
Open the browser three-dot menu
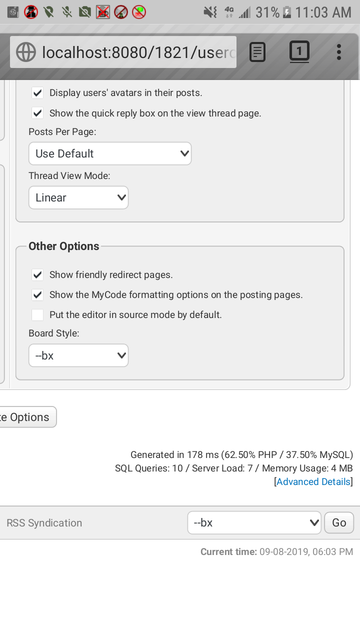[x=338, y=52]
